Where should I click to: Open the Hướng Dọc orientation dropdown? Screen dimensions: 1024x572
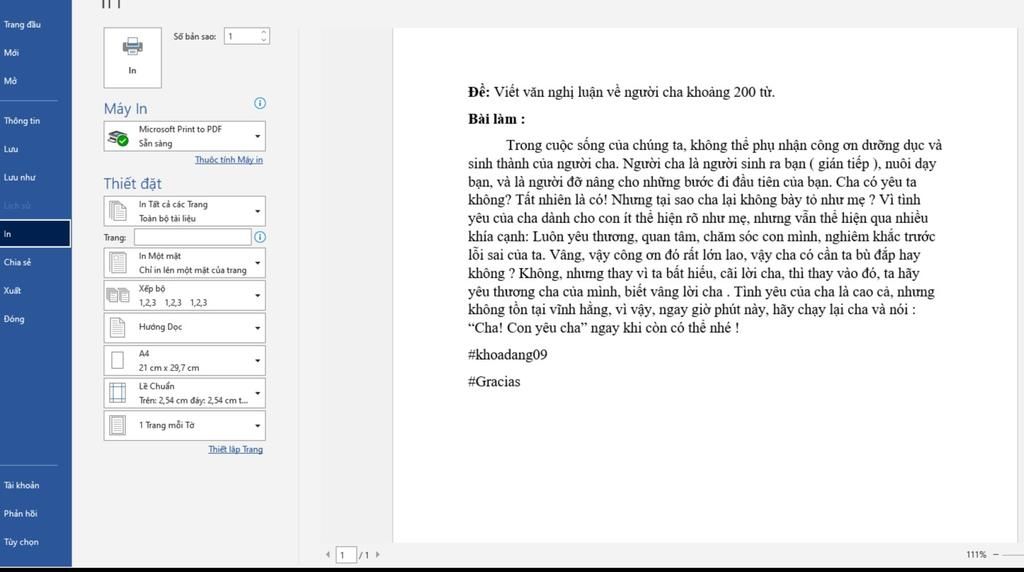(185, 328)
